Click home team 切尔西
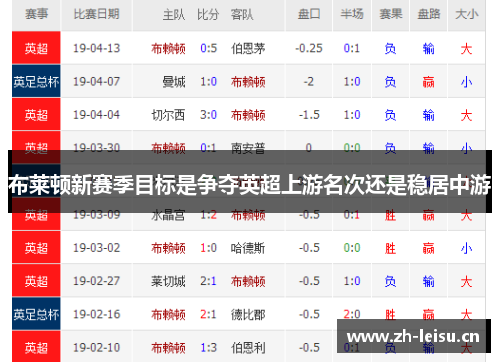The height and width of the screenshot is (362, 500). [x=168, y=115]
